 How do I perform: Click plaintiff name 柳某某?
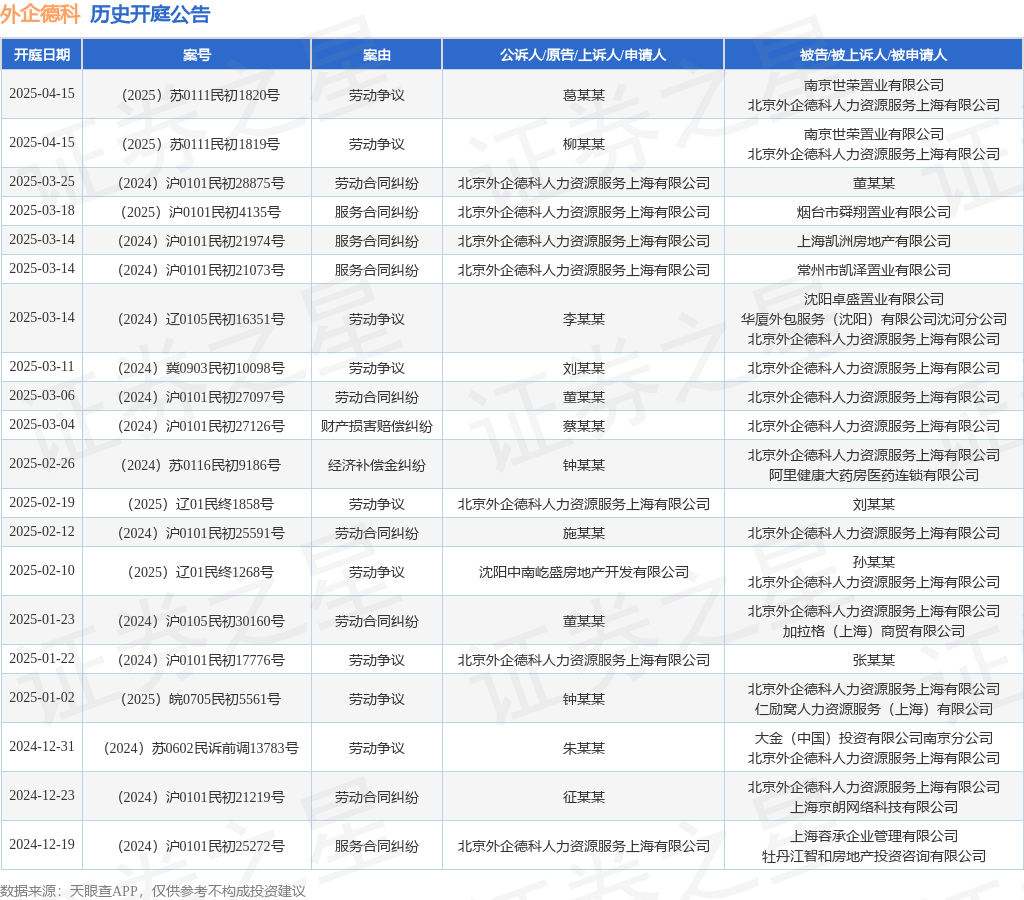pos(583,144)
